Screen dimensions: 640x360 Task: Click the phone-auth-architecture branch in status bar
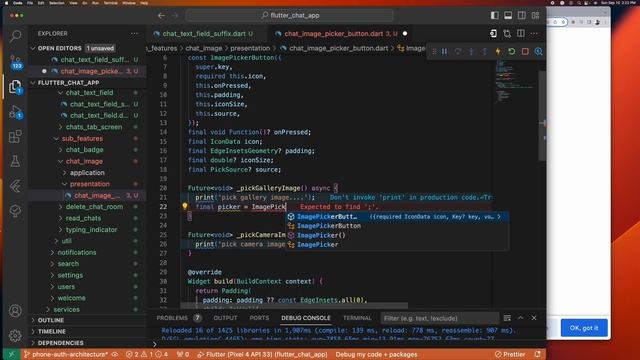67,354
